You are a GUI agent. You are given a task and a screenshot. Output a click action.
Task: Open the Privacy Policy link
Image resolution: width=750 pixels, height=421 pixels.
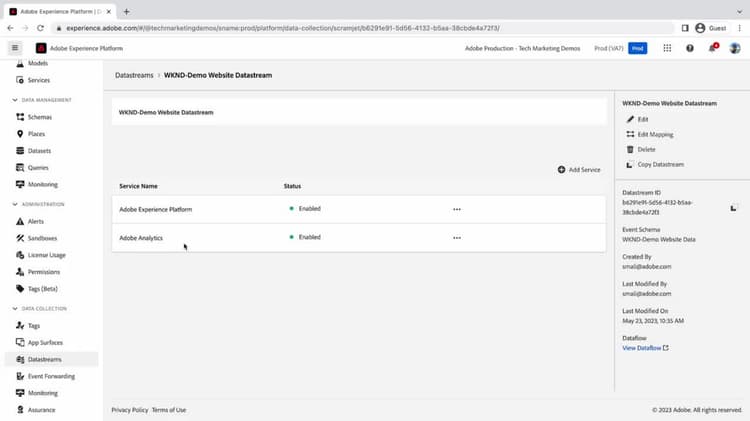coord(130,410)
